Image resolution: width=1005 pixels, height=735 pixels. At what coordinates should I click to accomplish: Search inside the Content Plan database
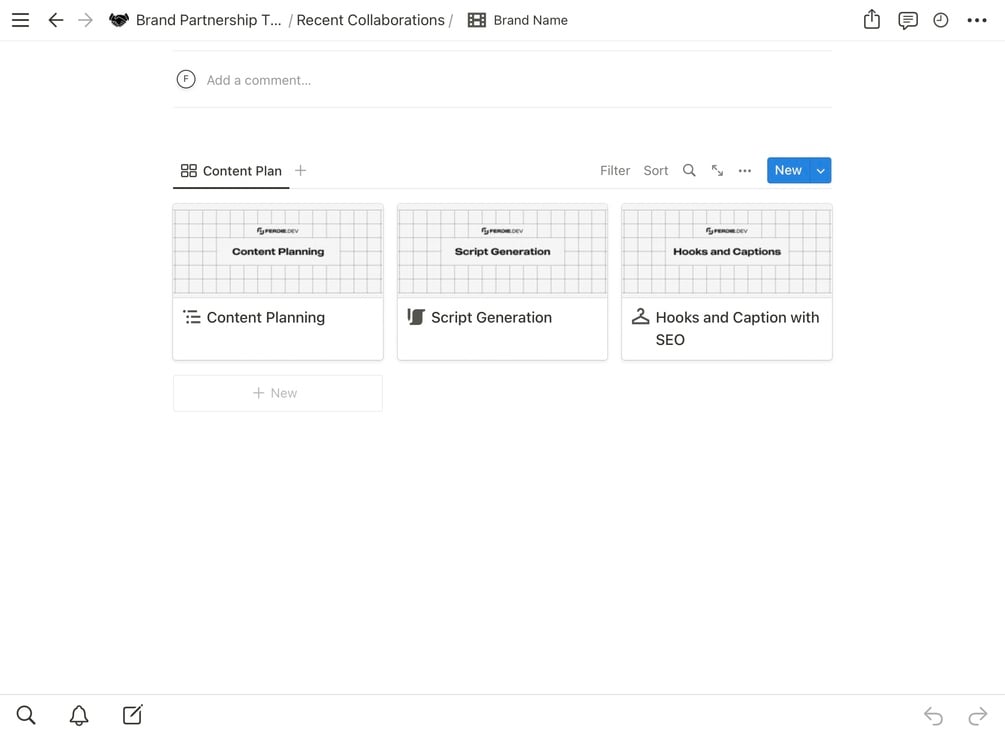[689, 171]
